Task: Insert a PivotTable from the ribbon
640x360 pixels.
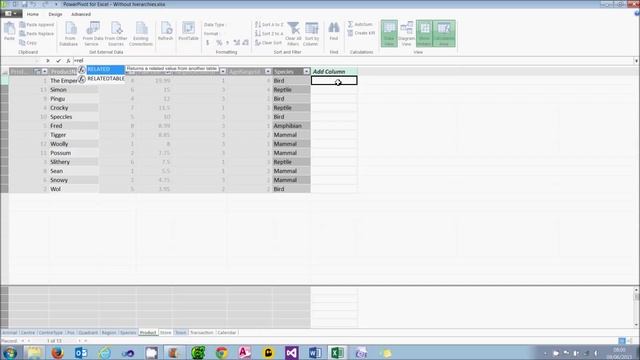Action: click(x=188, y=31)
